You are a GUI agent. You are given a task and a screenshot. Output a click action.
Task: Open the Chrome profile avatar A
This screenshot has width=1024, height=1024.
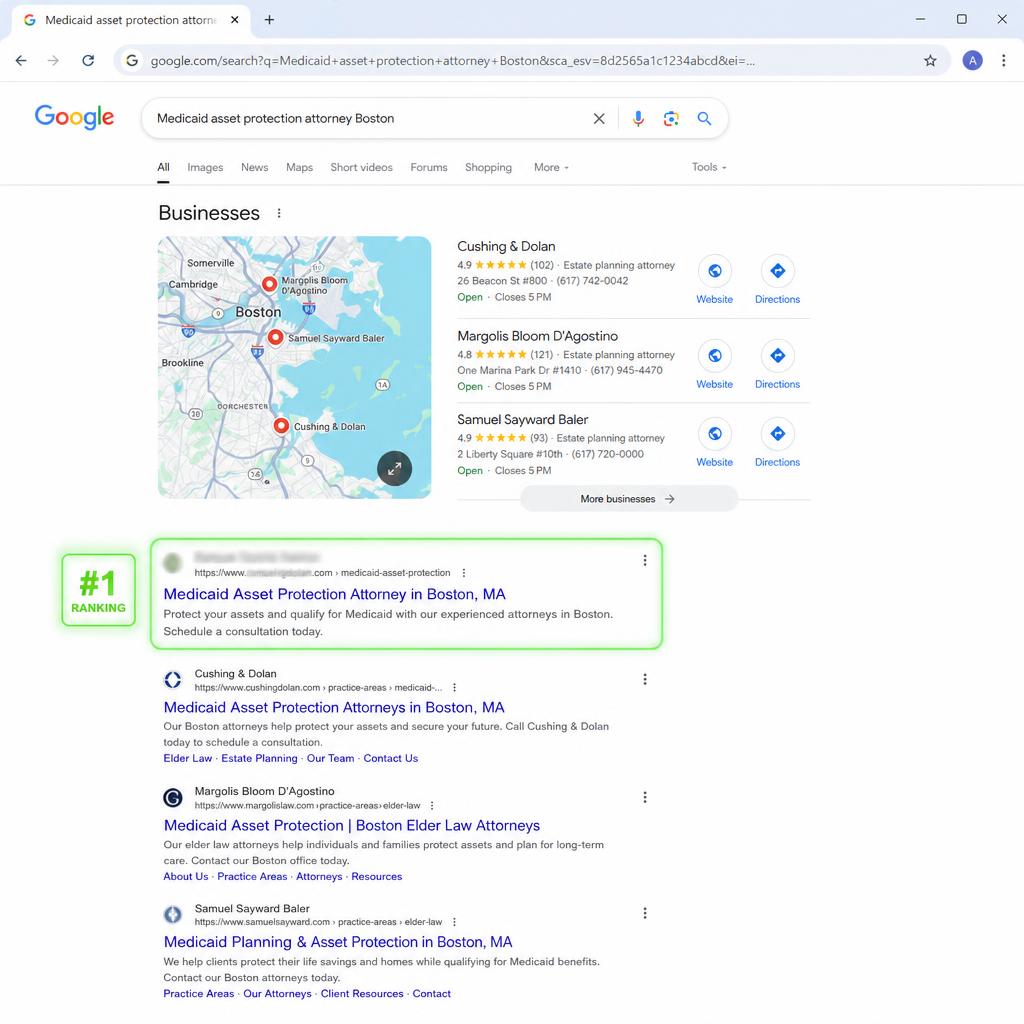[x=972, y=61]
